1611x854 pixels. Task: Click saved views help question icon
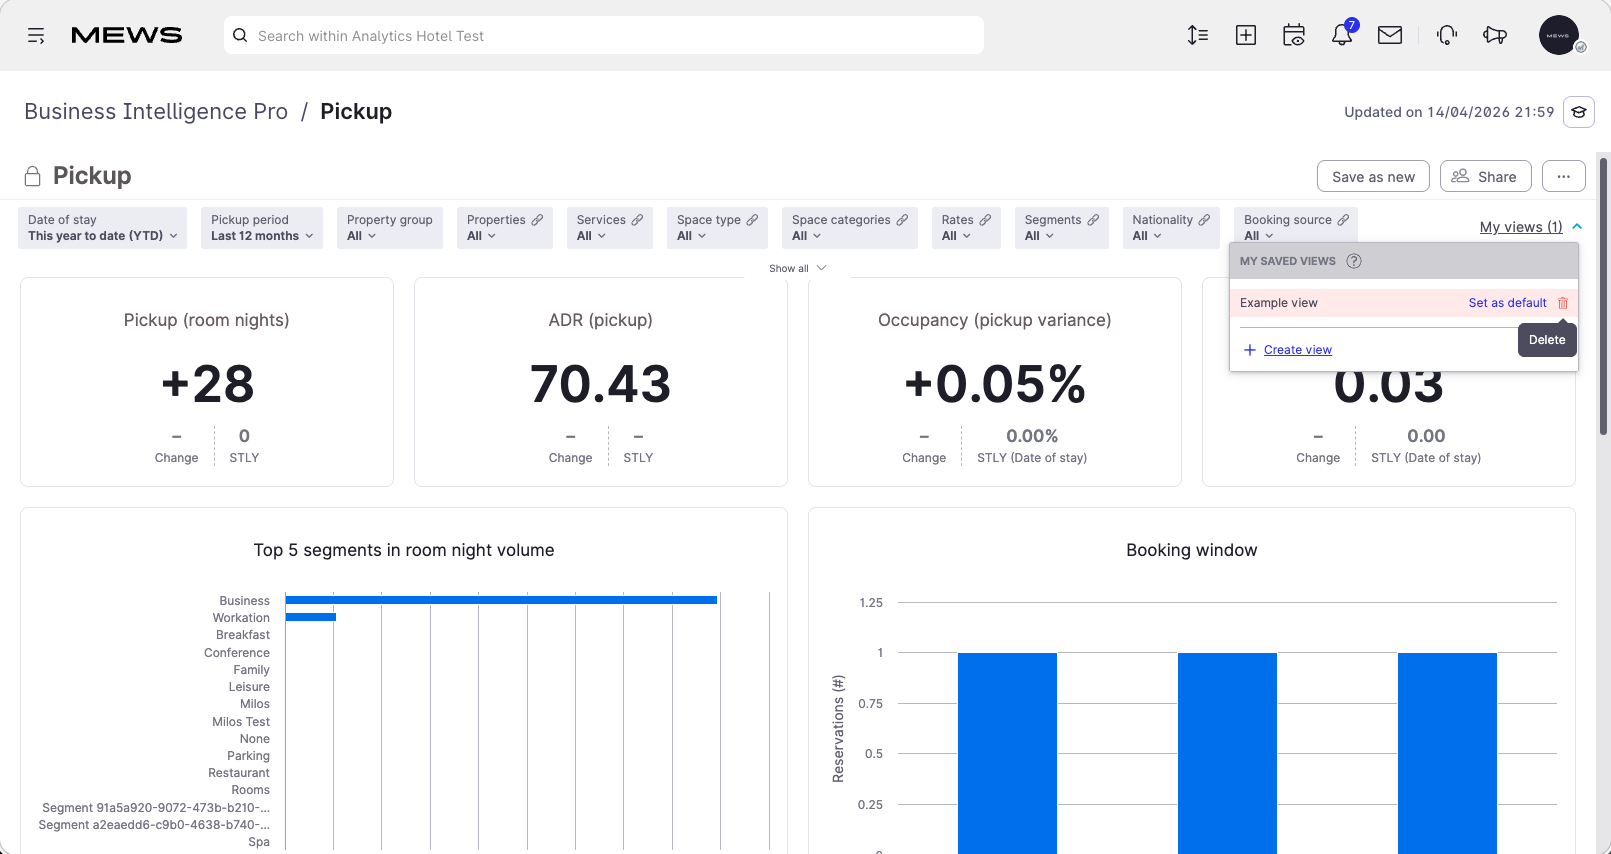click(x=1354, y=261)
